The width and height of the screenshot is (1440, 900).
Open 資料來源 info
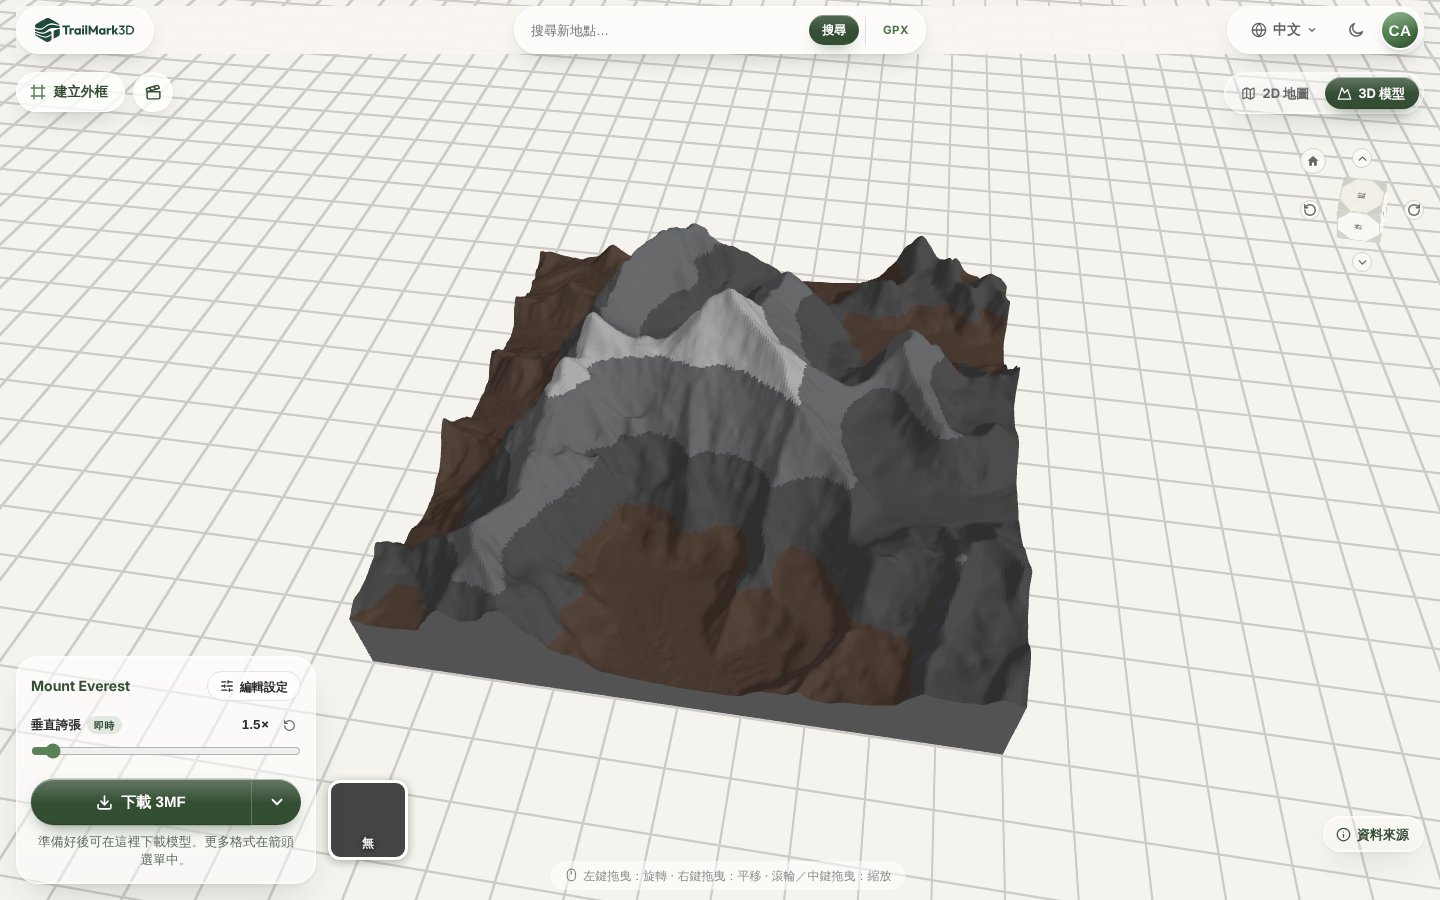pyautogui.click(x=1372, y=834)
